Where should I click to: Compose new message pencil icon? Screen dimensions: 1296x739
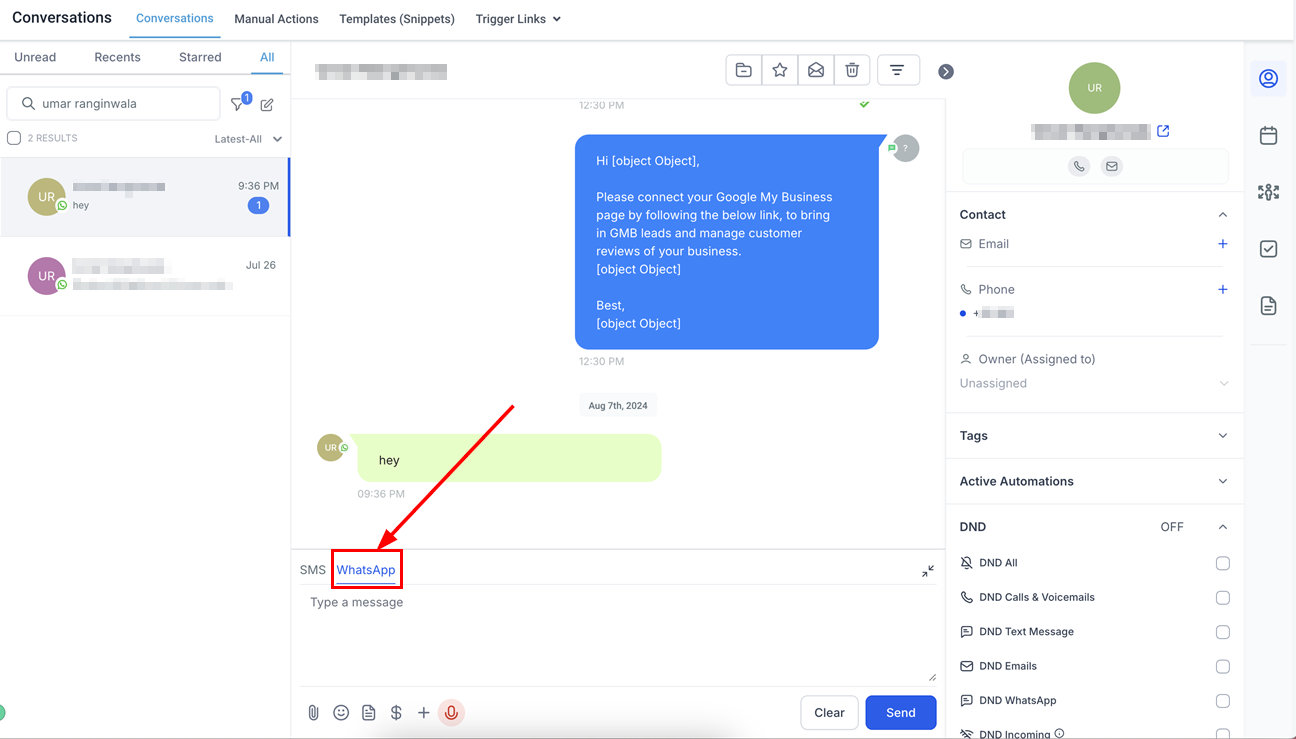pyautogui.click(x=267, y=104)
